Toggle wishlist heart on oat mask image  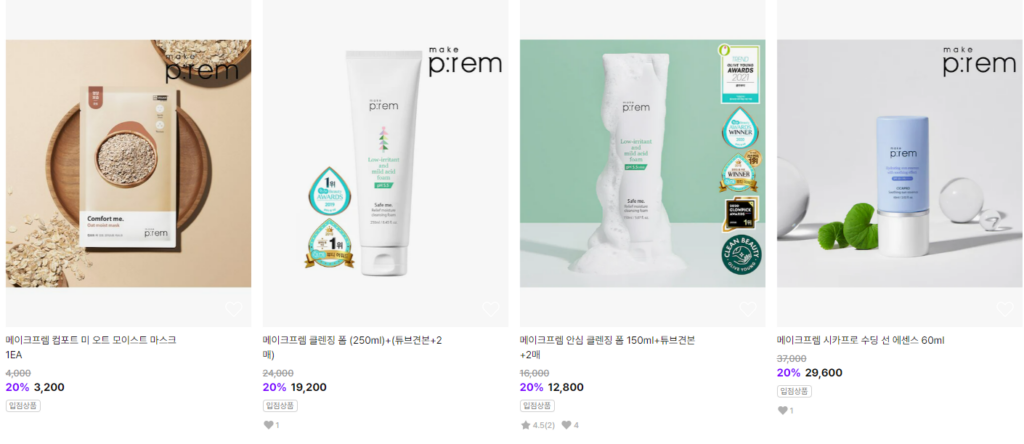click(x=234, y=309)
